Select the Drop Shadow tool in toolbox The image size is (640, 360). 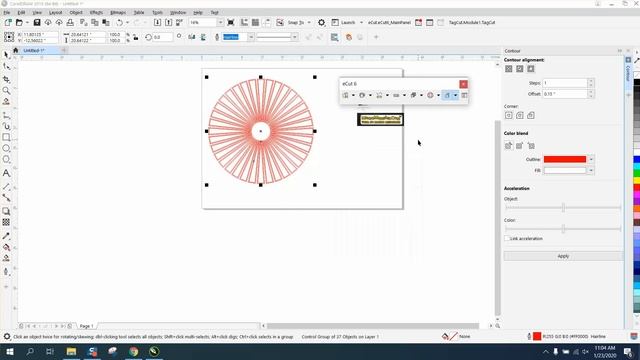pyautogui.click(x=6, y=211)
